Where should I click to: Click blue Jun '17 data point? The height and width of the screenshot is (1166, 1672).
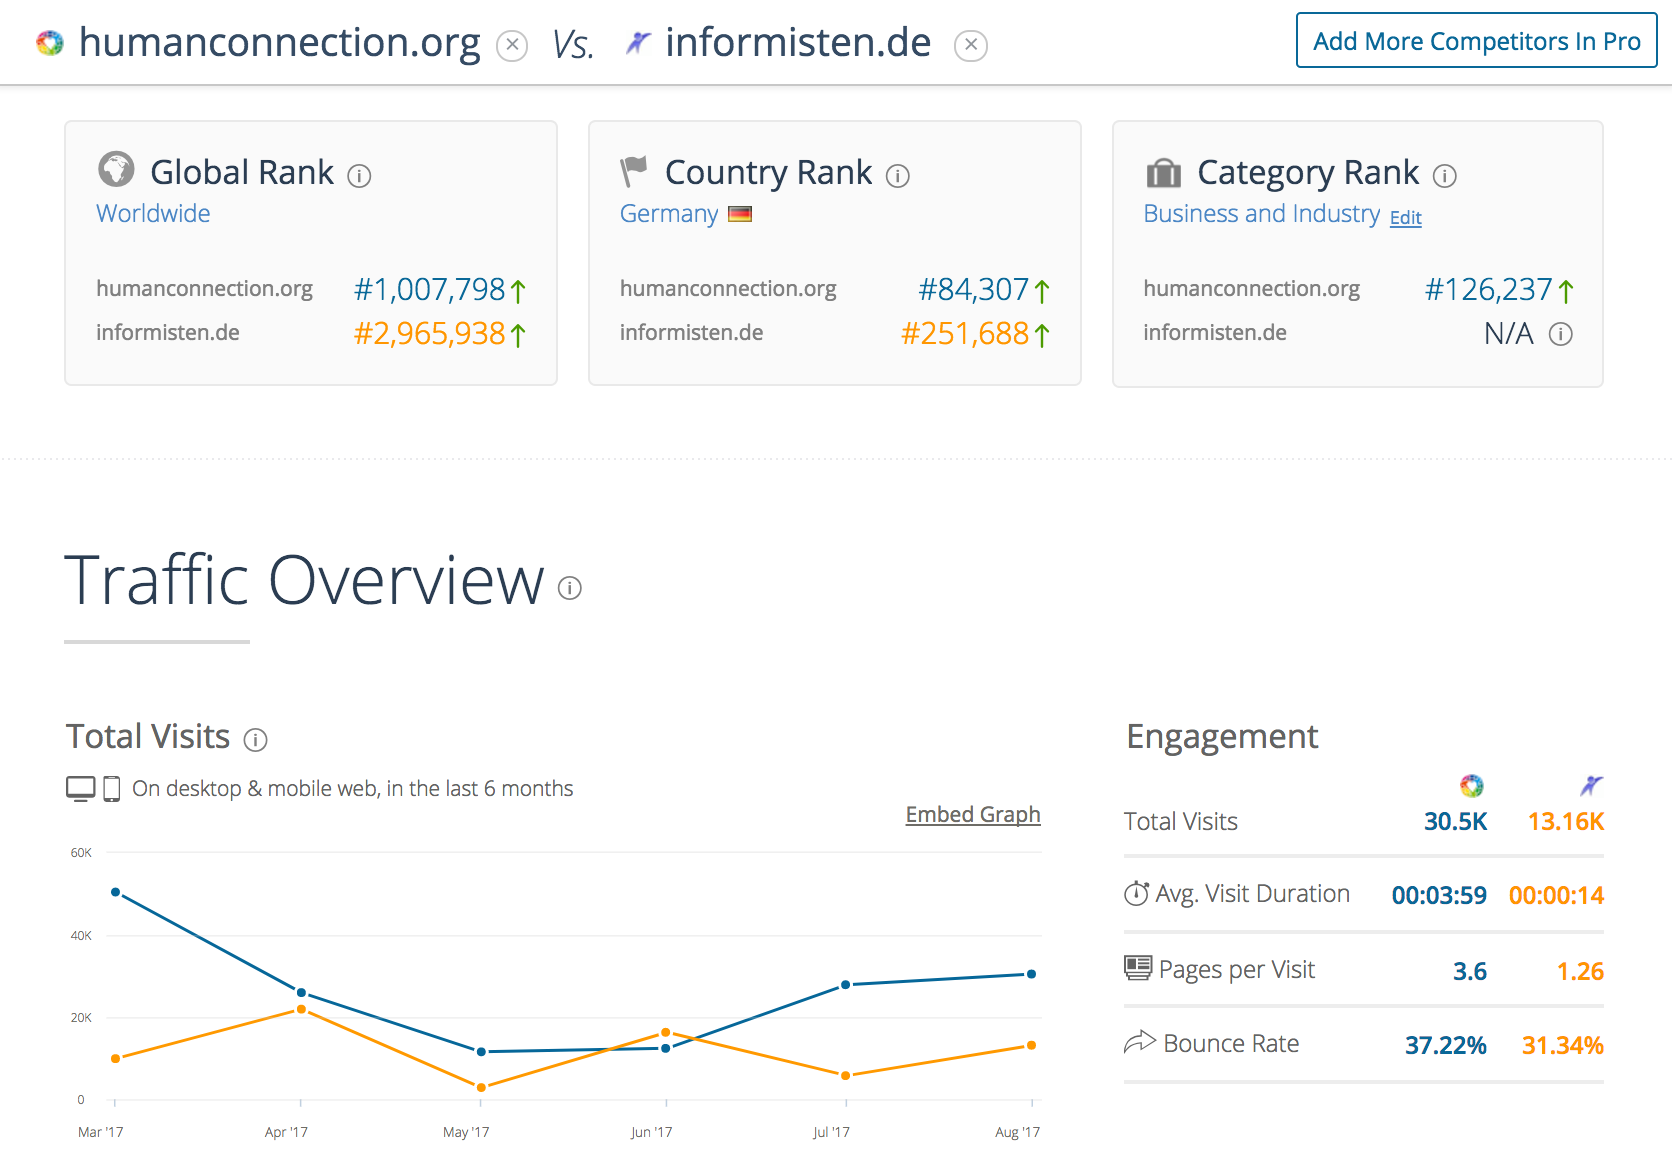tap(666, 1048)
